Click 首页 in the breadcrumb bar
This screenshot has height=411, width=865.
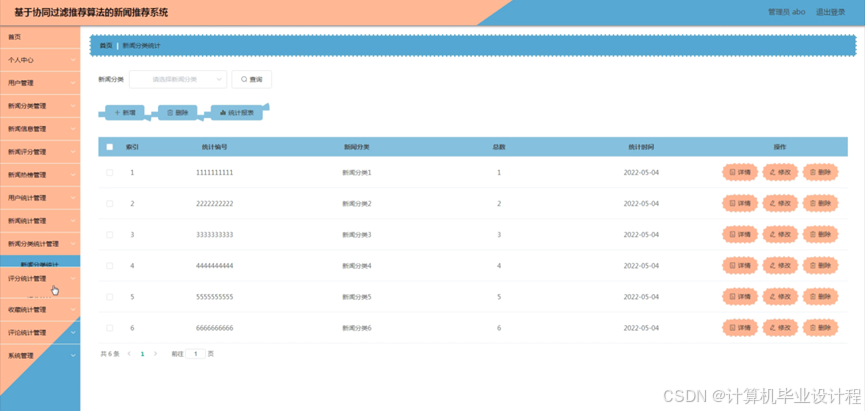click(106, 46)
